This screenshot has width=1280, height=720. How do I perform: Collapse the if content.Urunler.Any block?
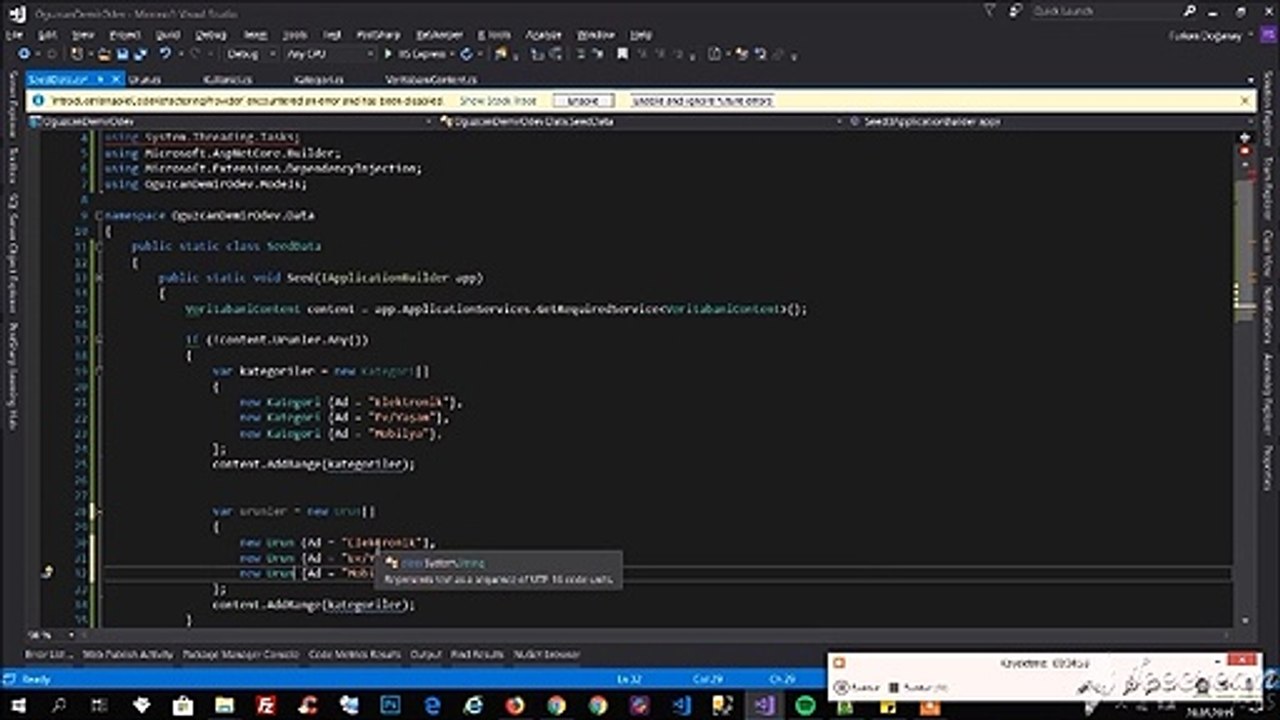click(x=97, y=340)
